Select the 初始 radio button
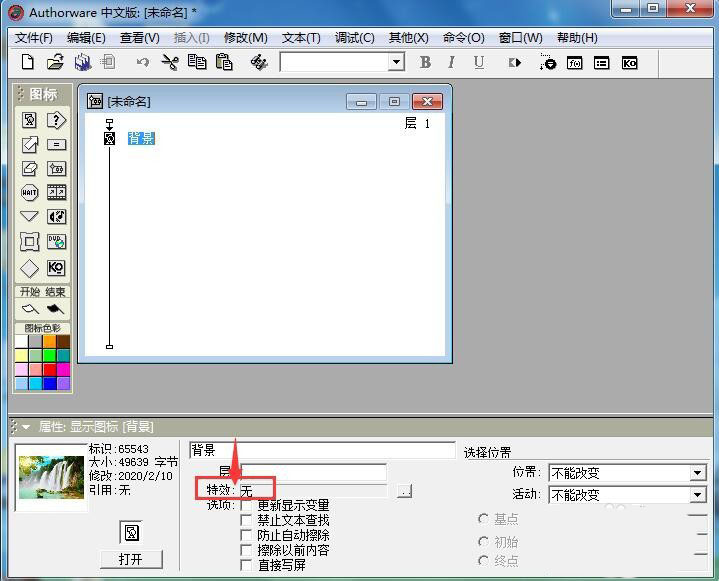Image resolution: width=719 pixels, height=581 pixels. (483, 542)
